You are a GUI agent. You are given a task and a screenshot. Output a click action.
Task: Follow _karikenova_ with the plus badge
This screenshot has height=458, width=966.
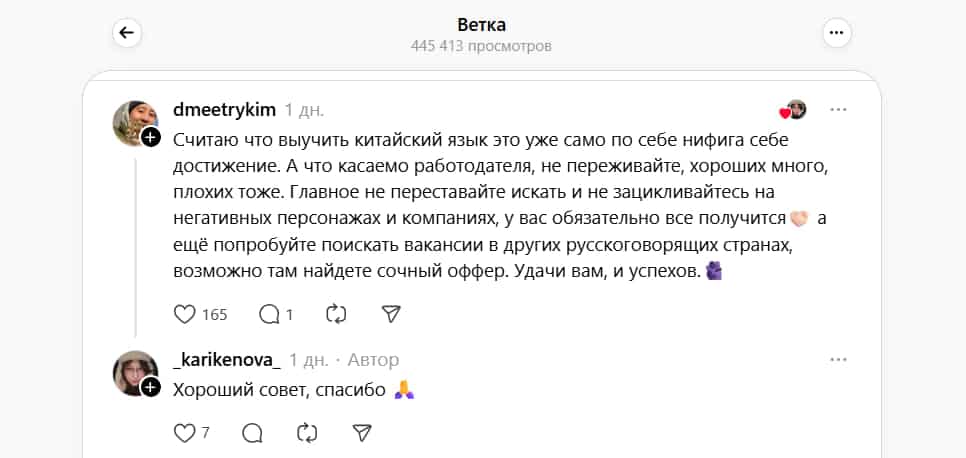[x=151, y=387]
